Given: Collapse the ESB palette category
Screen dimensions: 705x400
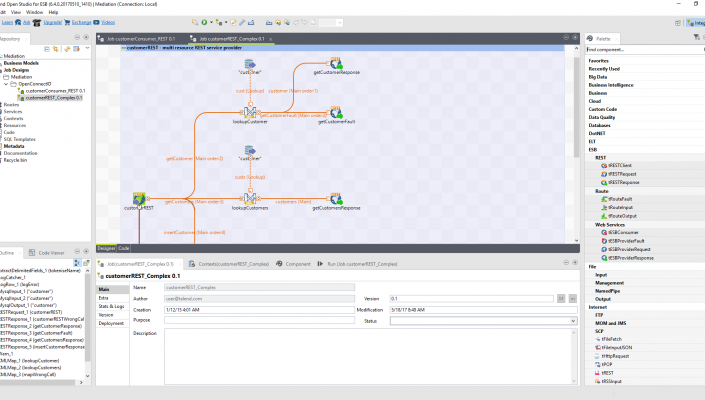Looking at the screenshot, I should [593, 150].
